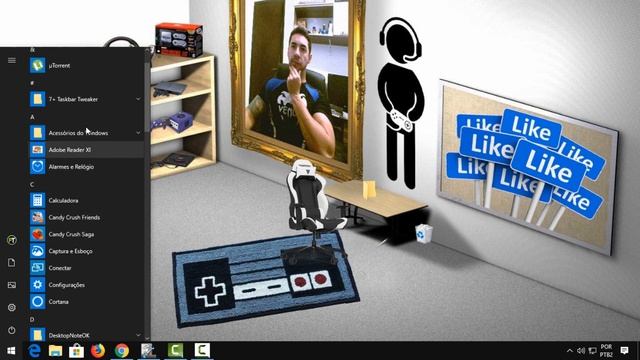
Task: Expand the DesktopNoteOK folder chevron
Action: (138, 335)
